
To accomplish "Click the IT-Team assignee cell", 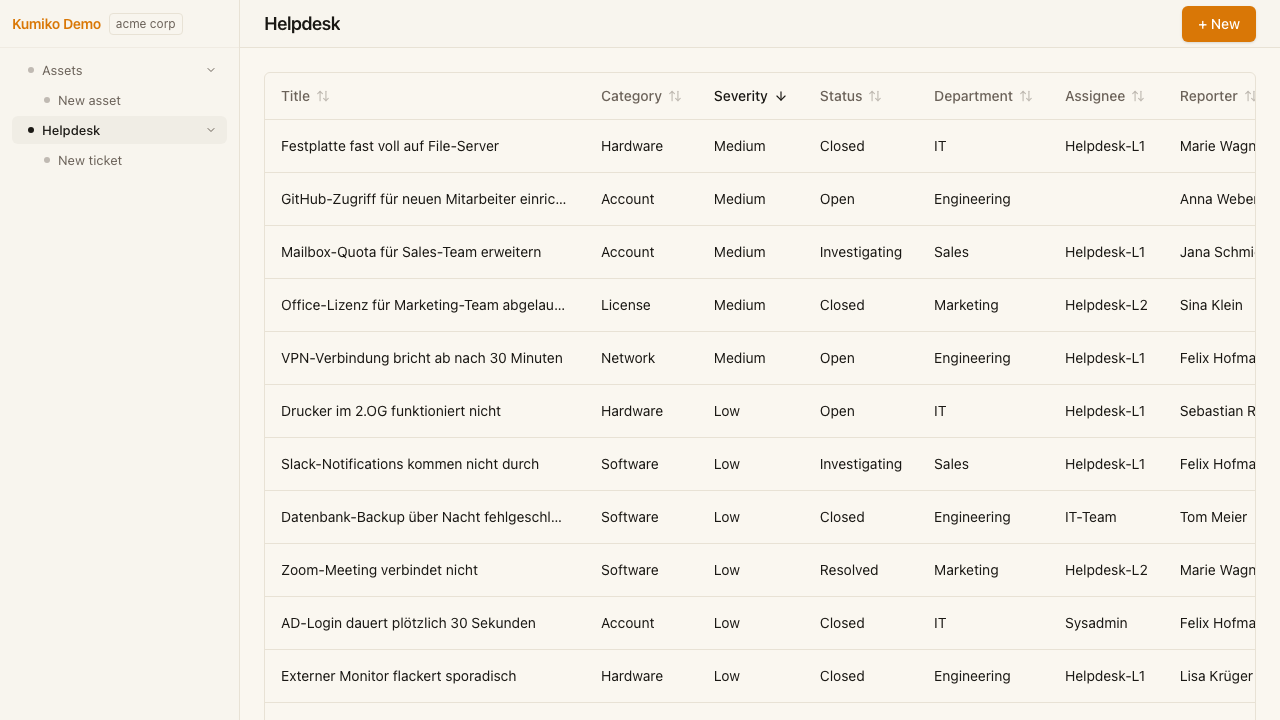I will point(1091,517).
